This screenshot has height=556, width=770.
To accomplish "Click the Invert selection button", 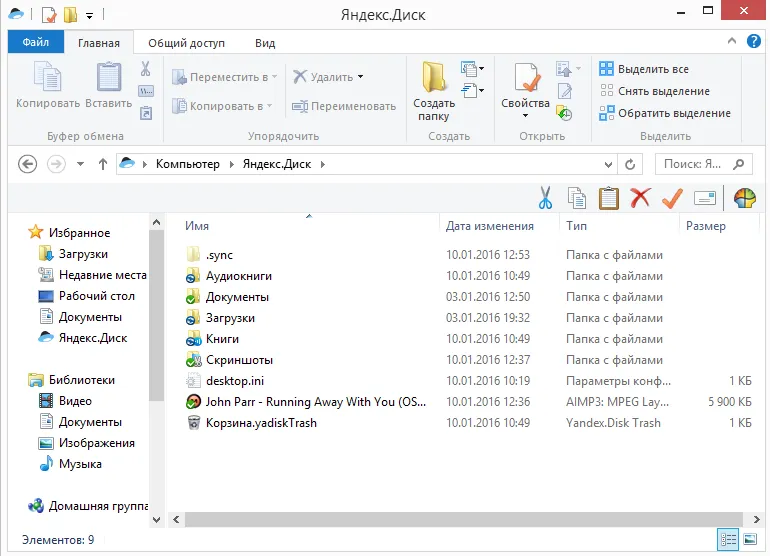I will (665, 113).
